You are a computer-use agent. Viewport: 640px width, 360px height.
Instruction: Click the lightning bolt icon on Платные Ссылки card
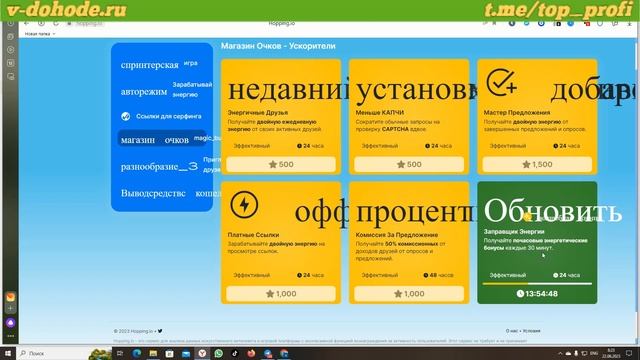[x=244, y=204]
